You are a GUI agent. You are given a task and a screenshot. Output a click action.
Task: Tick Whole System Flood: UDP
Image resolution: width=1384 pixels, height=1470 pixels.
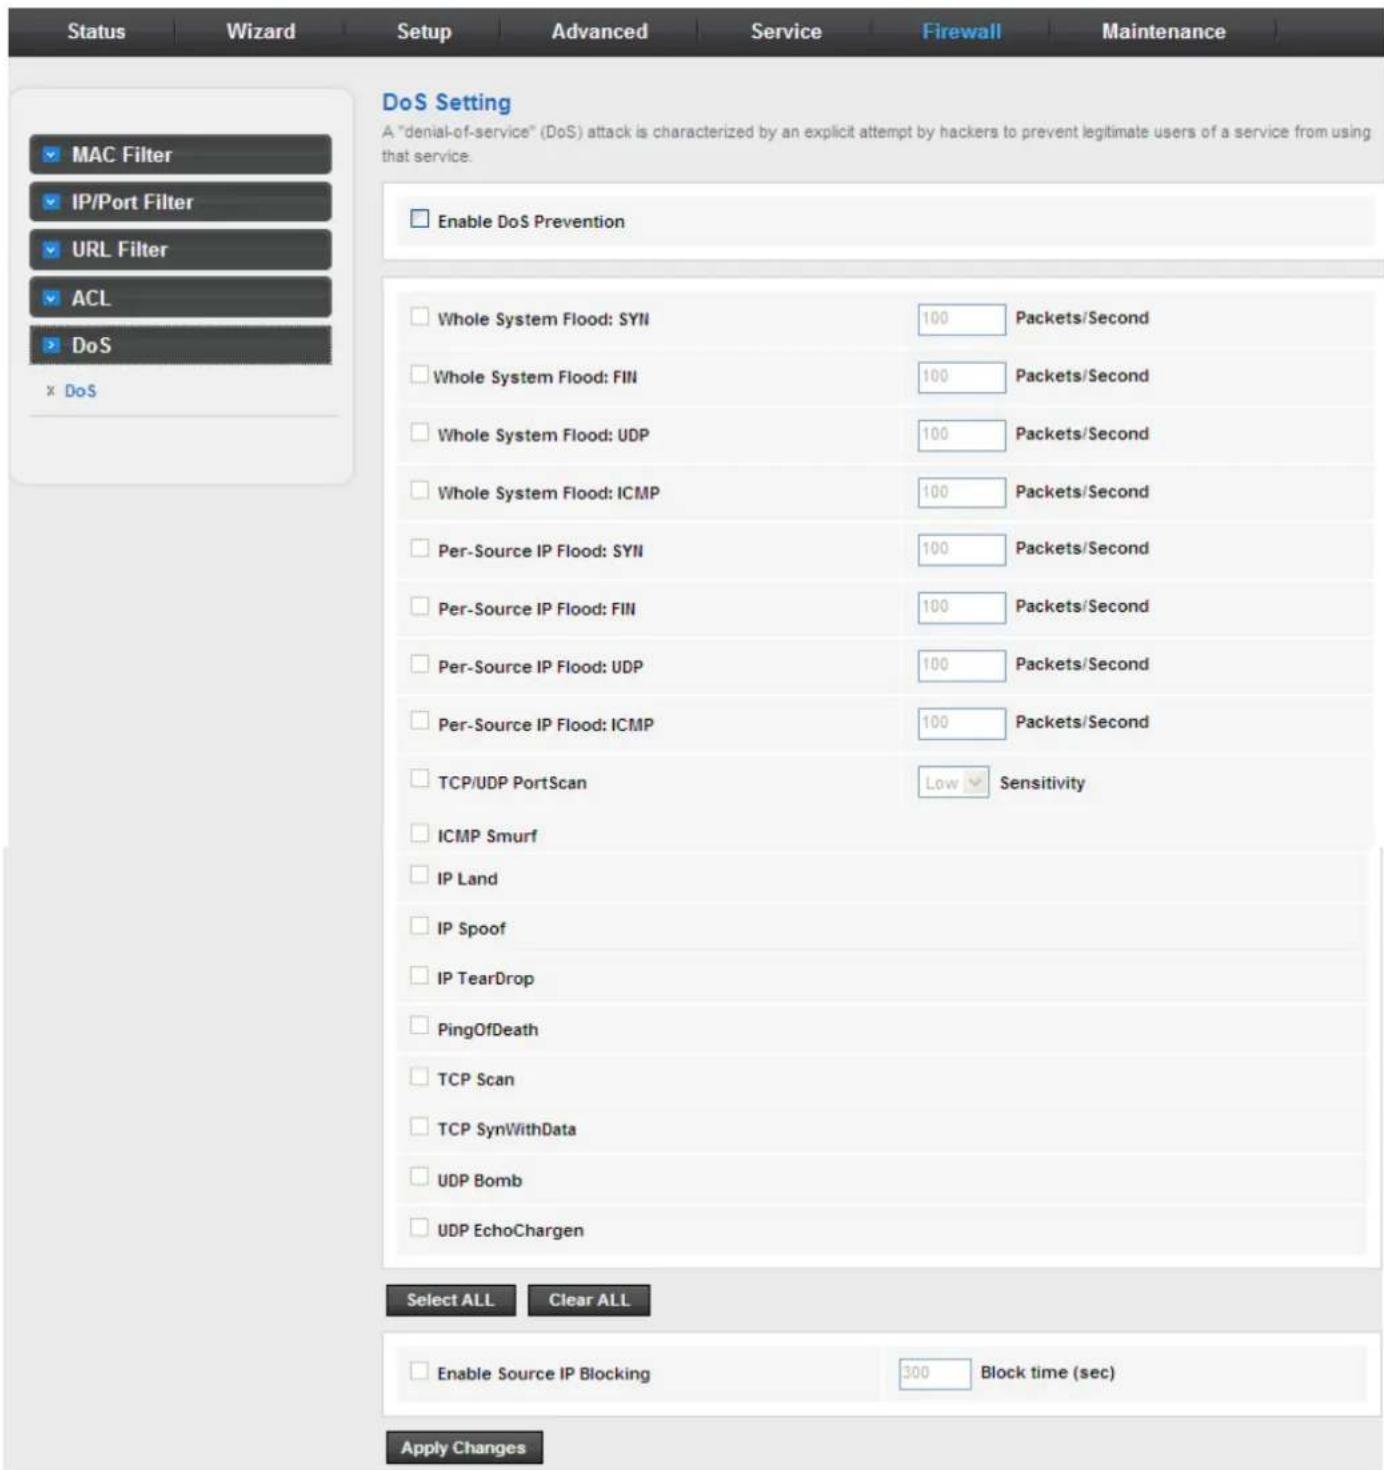tap(420, 432)
